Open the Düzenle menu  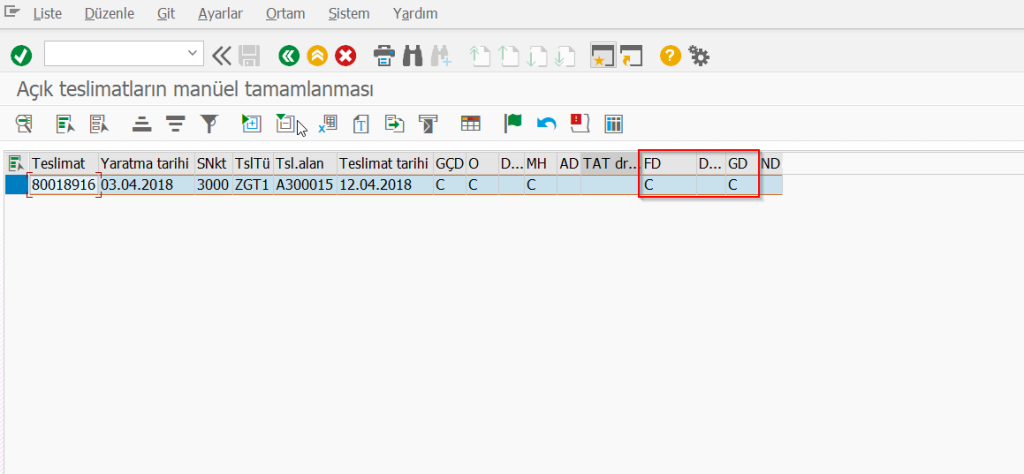tap(109, 13)
